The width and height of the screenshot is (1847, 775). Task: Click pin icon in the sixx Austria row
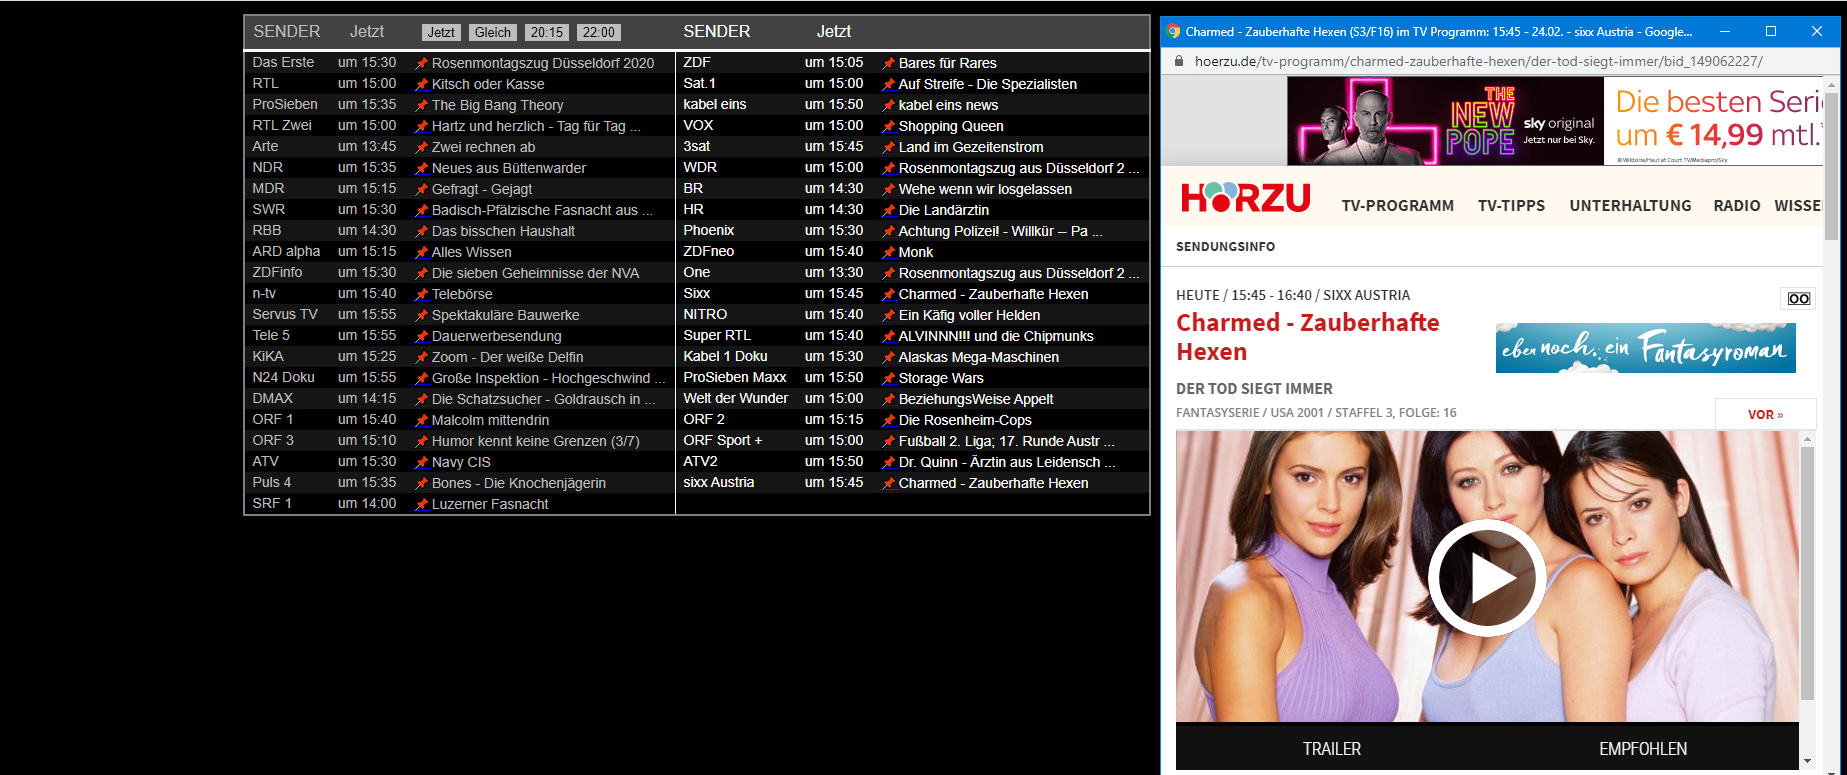pyautogui.click(x=889, y=483)
